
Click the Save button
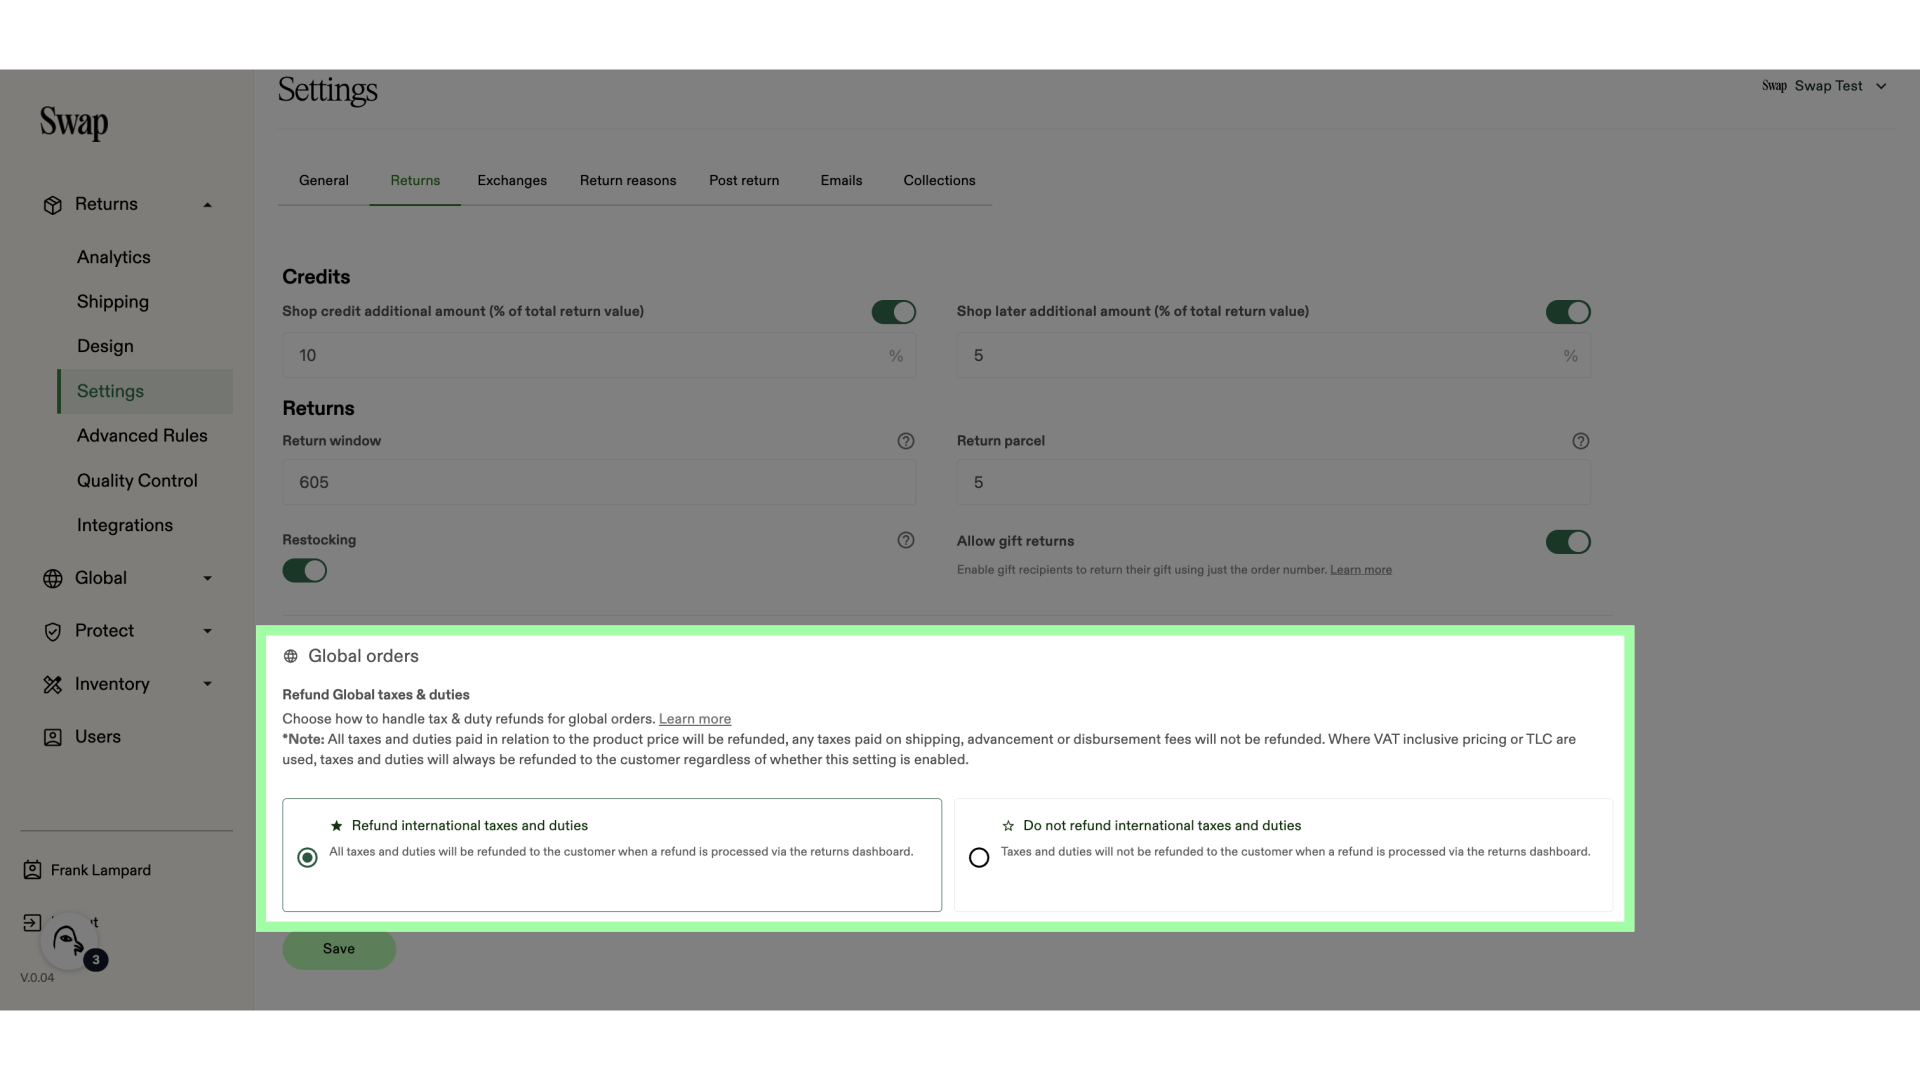click(338, 948)
